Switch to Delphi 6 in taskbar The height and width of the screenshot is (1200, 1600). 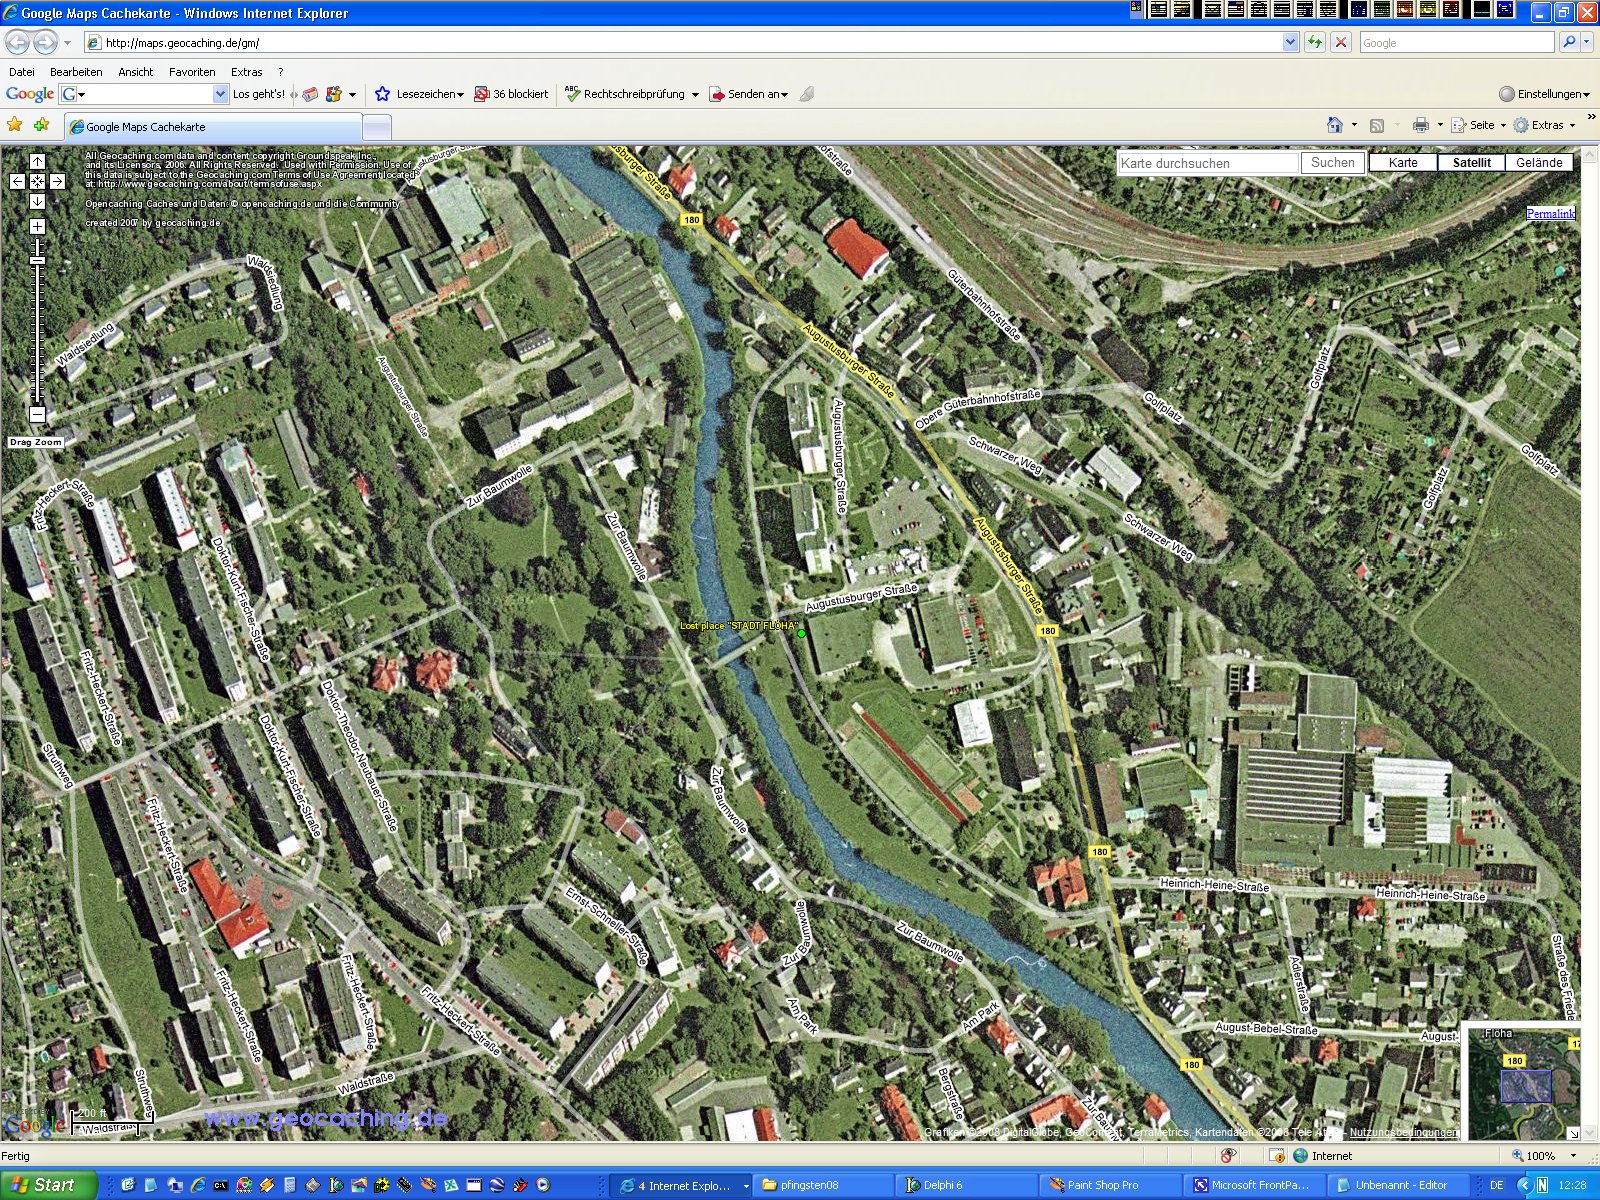click(x=966, y=1185)
